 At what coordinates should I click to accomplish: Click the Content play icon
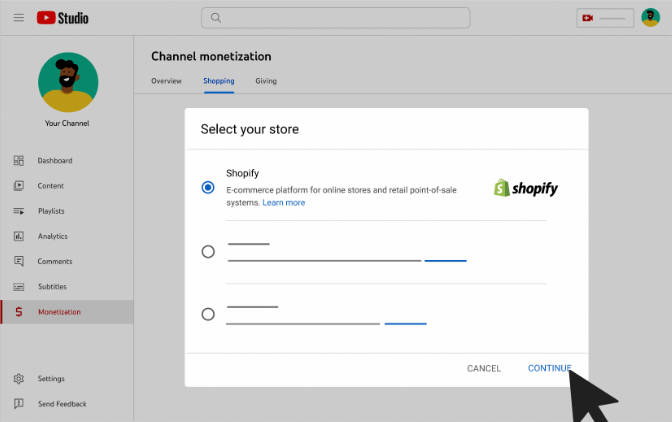point(18,186)
